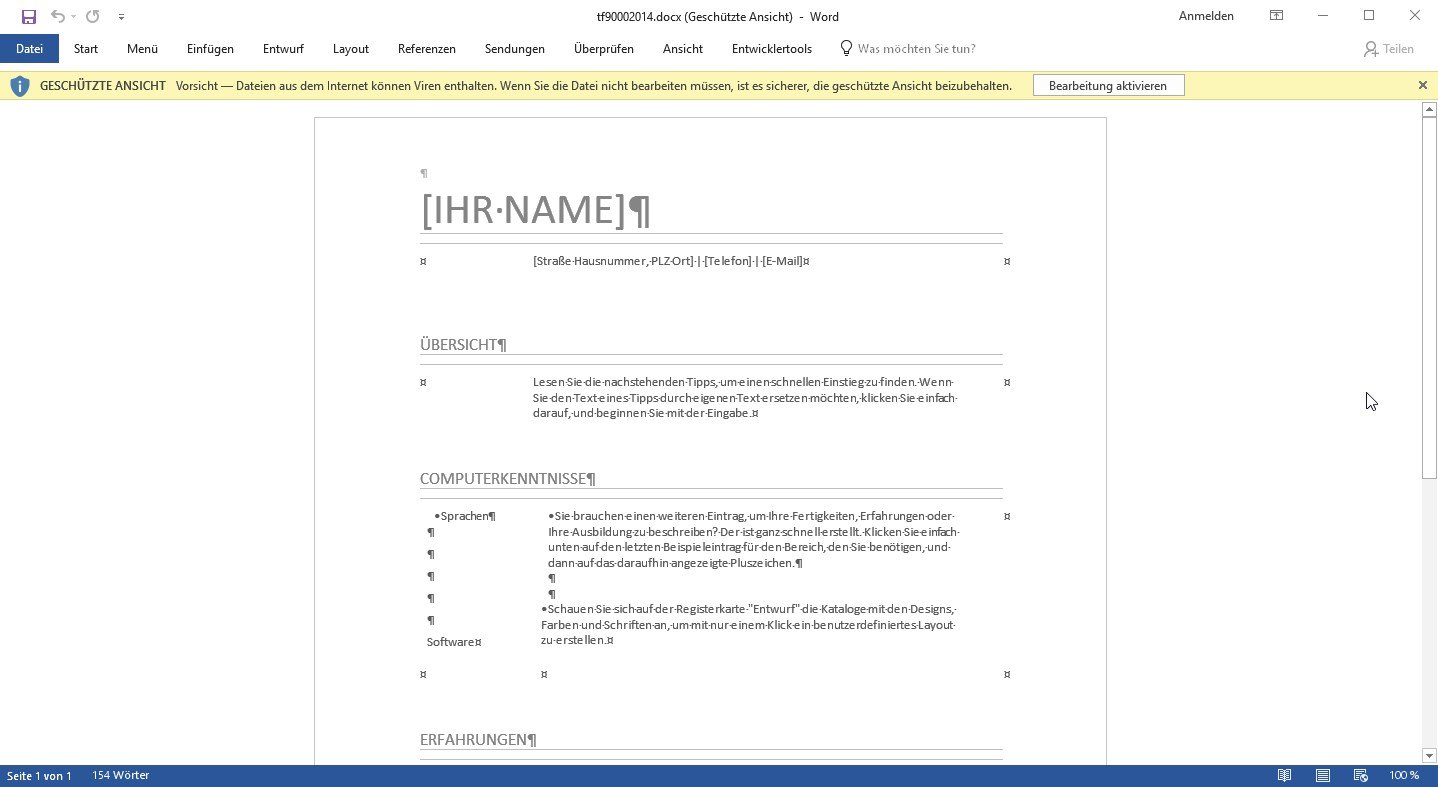The width and height of the screenshot is (1438, 787).
Task: Minimize the Word window
Action: click(1323, 16)
